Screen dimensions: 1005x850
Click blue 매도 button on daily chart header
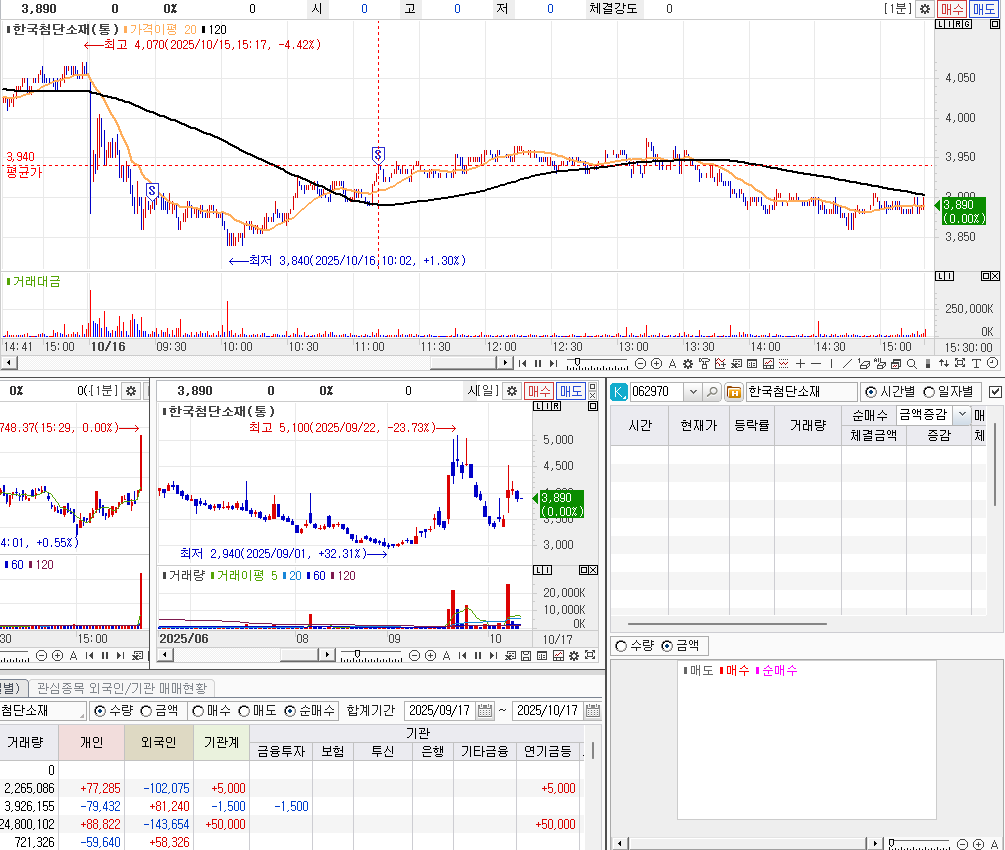tap(570, 390)
